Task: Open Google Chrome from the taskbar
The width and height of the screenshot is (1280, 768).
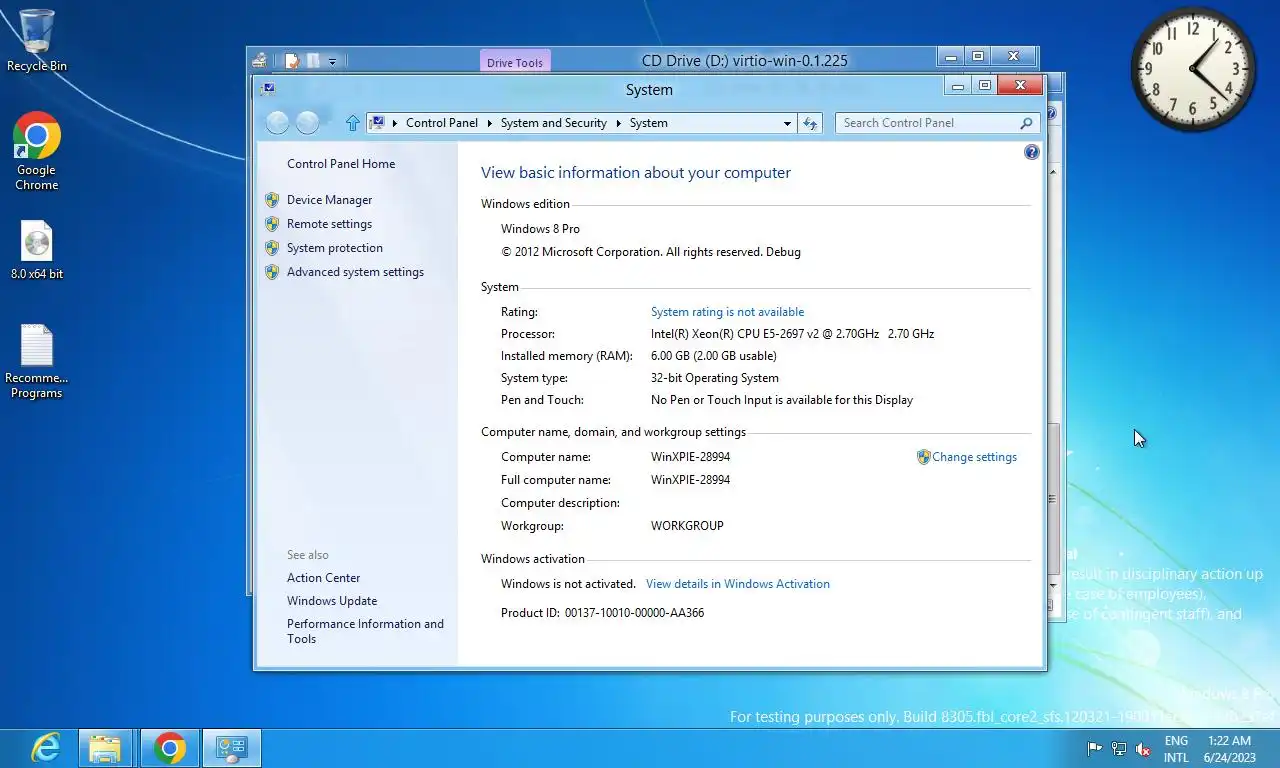Action: 170,748
